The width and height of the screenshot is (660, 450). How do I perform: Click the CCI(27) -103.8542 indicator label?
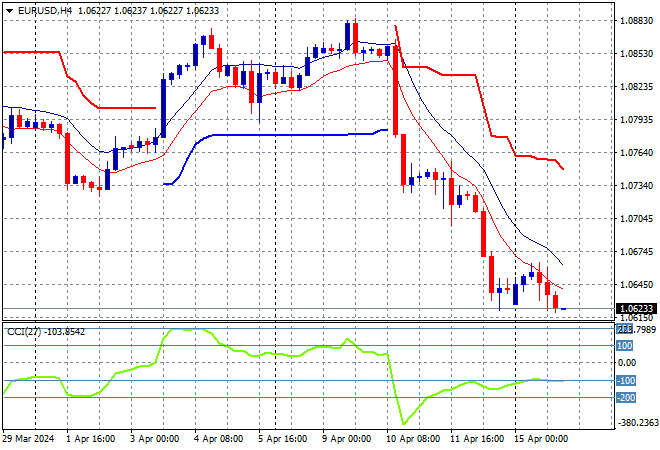tap(46, 332)
